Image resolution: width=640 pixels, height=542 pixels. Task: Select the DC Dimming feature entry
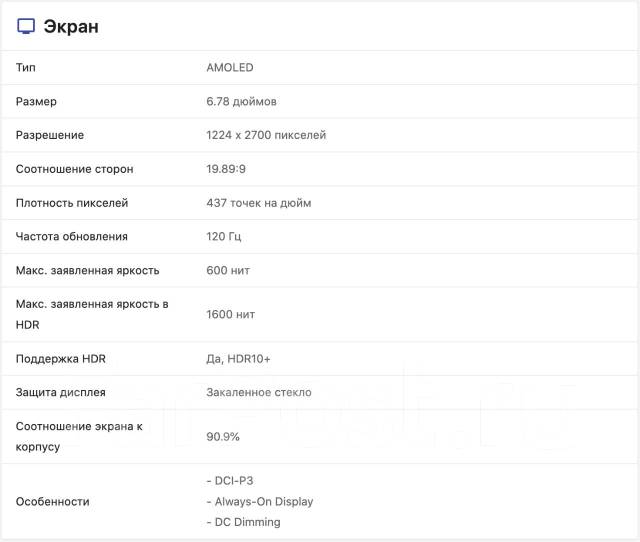click(x=244, y=522)
